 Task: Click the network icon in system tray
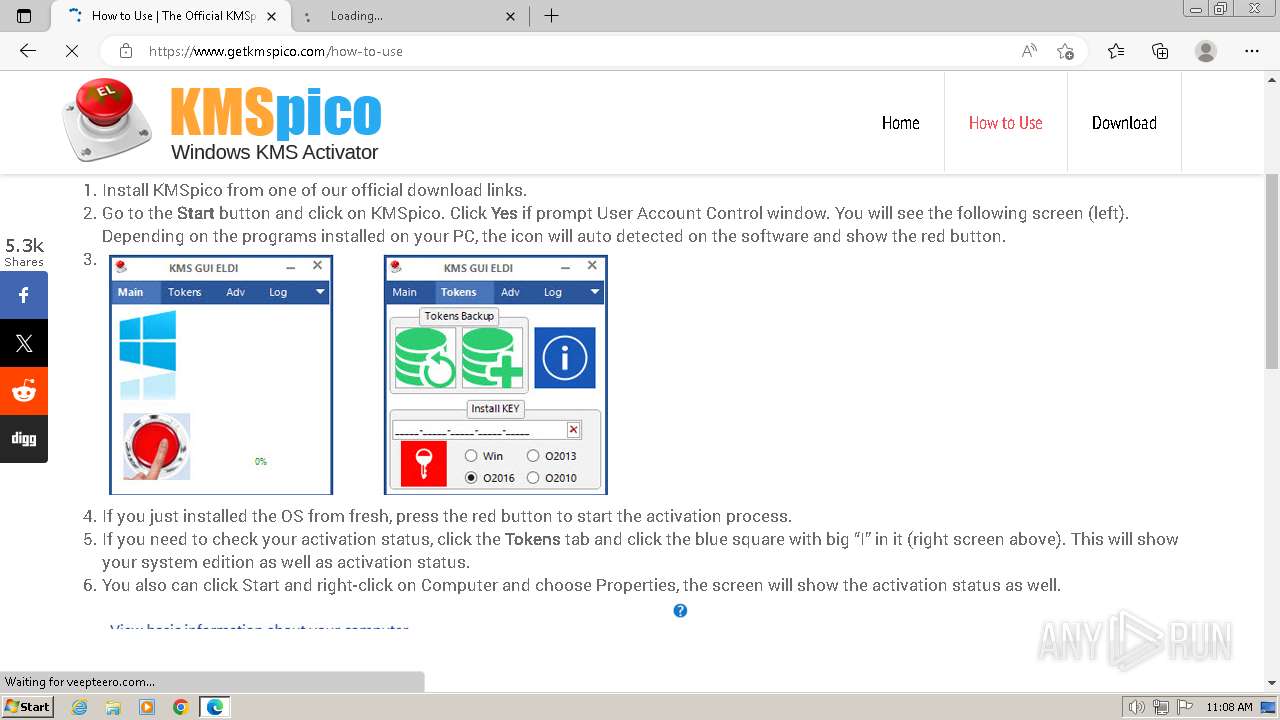1161,707
